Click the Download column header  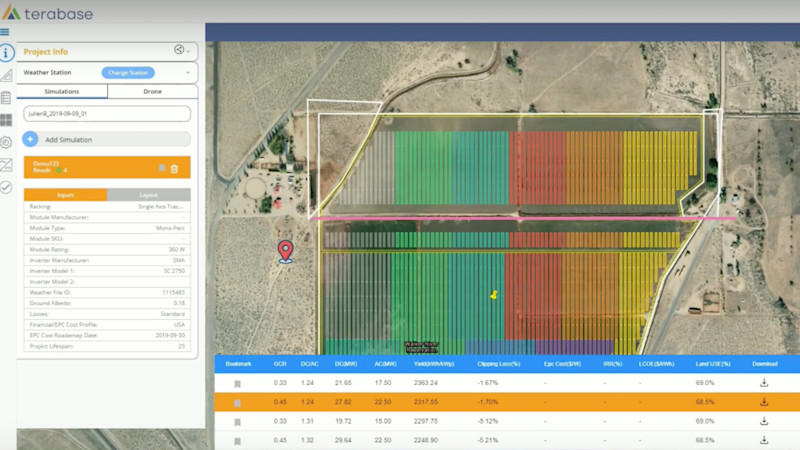[765, 364]
